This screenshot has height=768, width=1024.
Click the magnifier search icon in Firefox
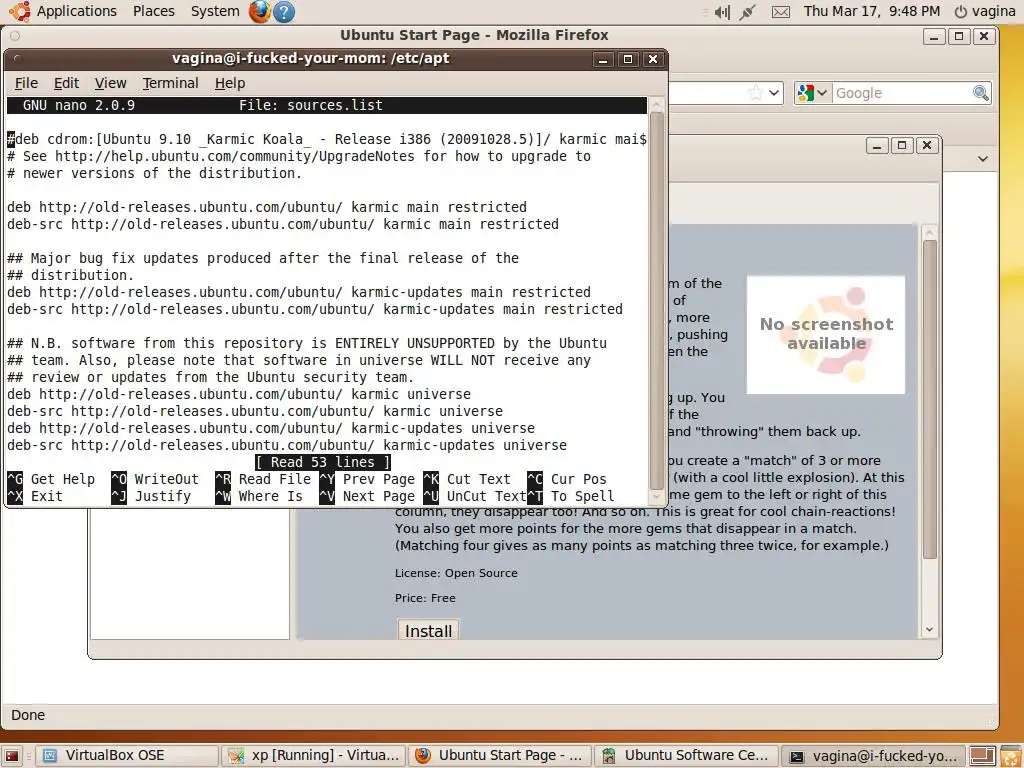(x=981, y=93)
